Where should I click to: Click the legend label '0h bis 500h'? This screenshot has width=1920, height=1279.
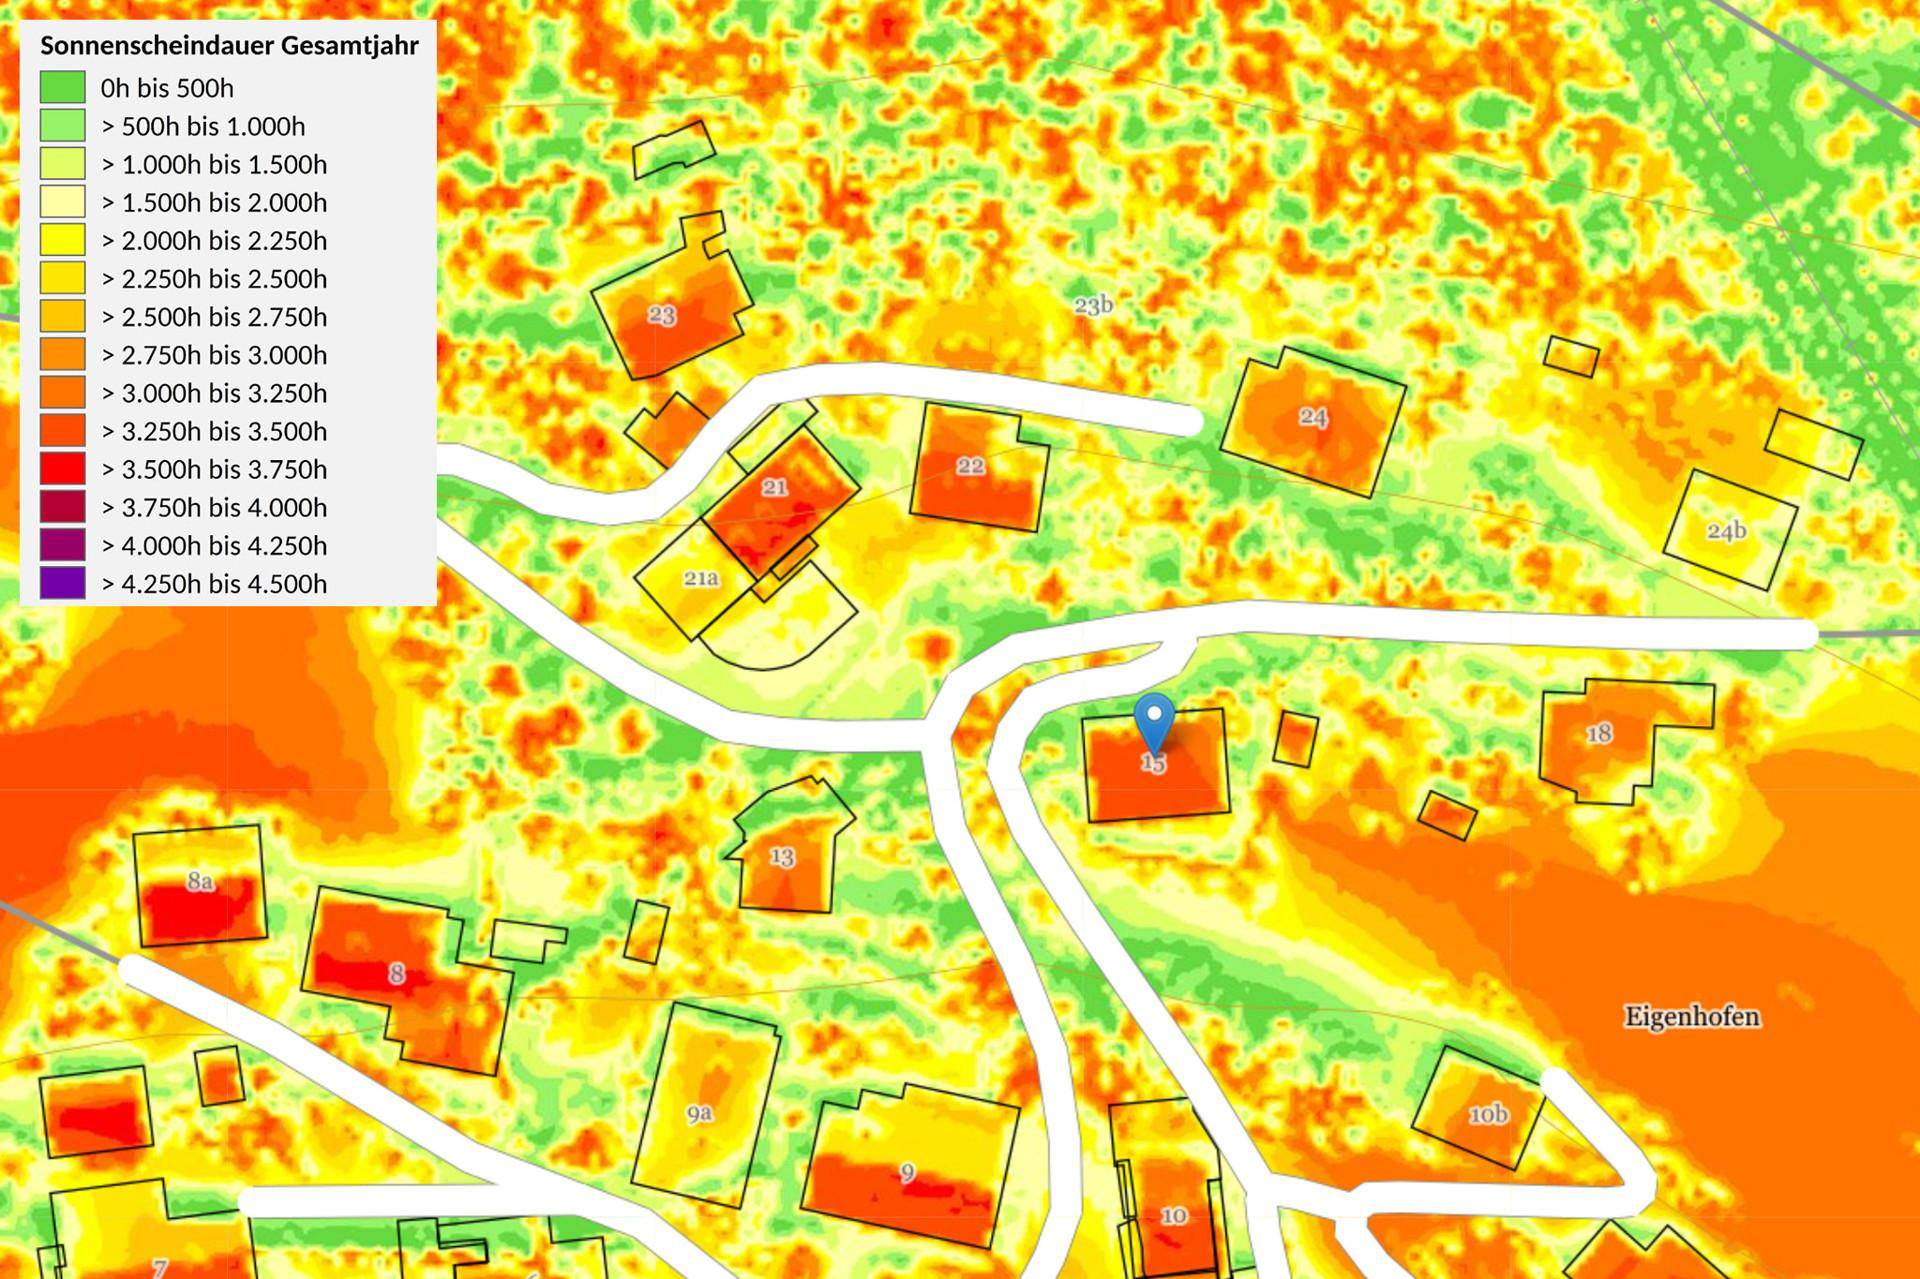(167, 88)
